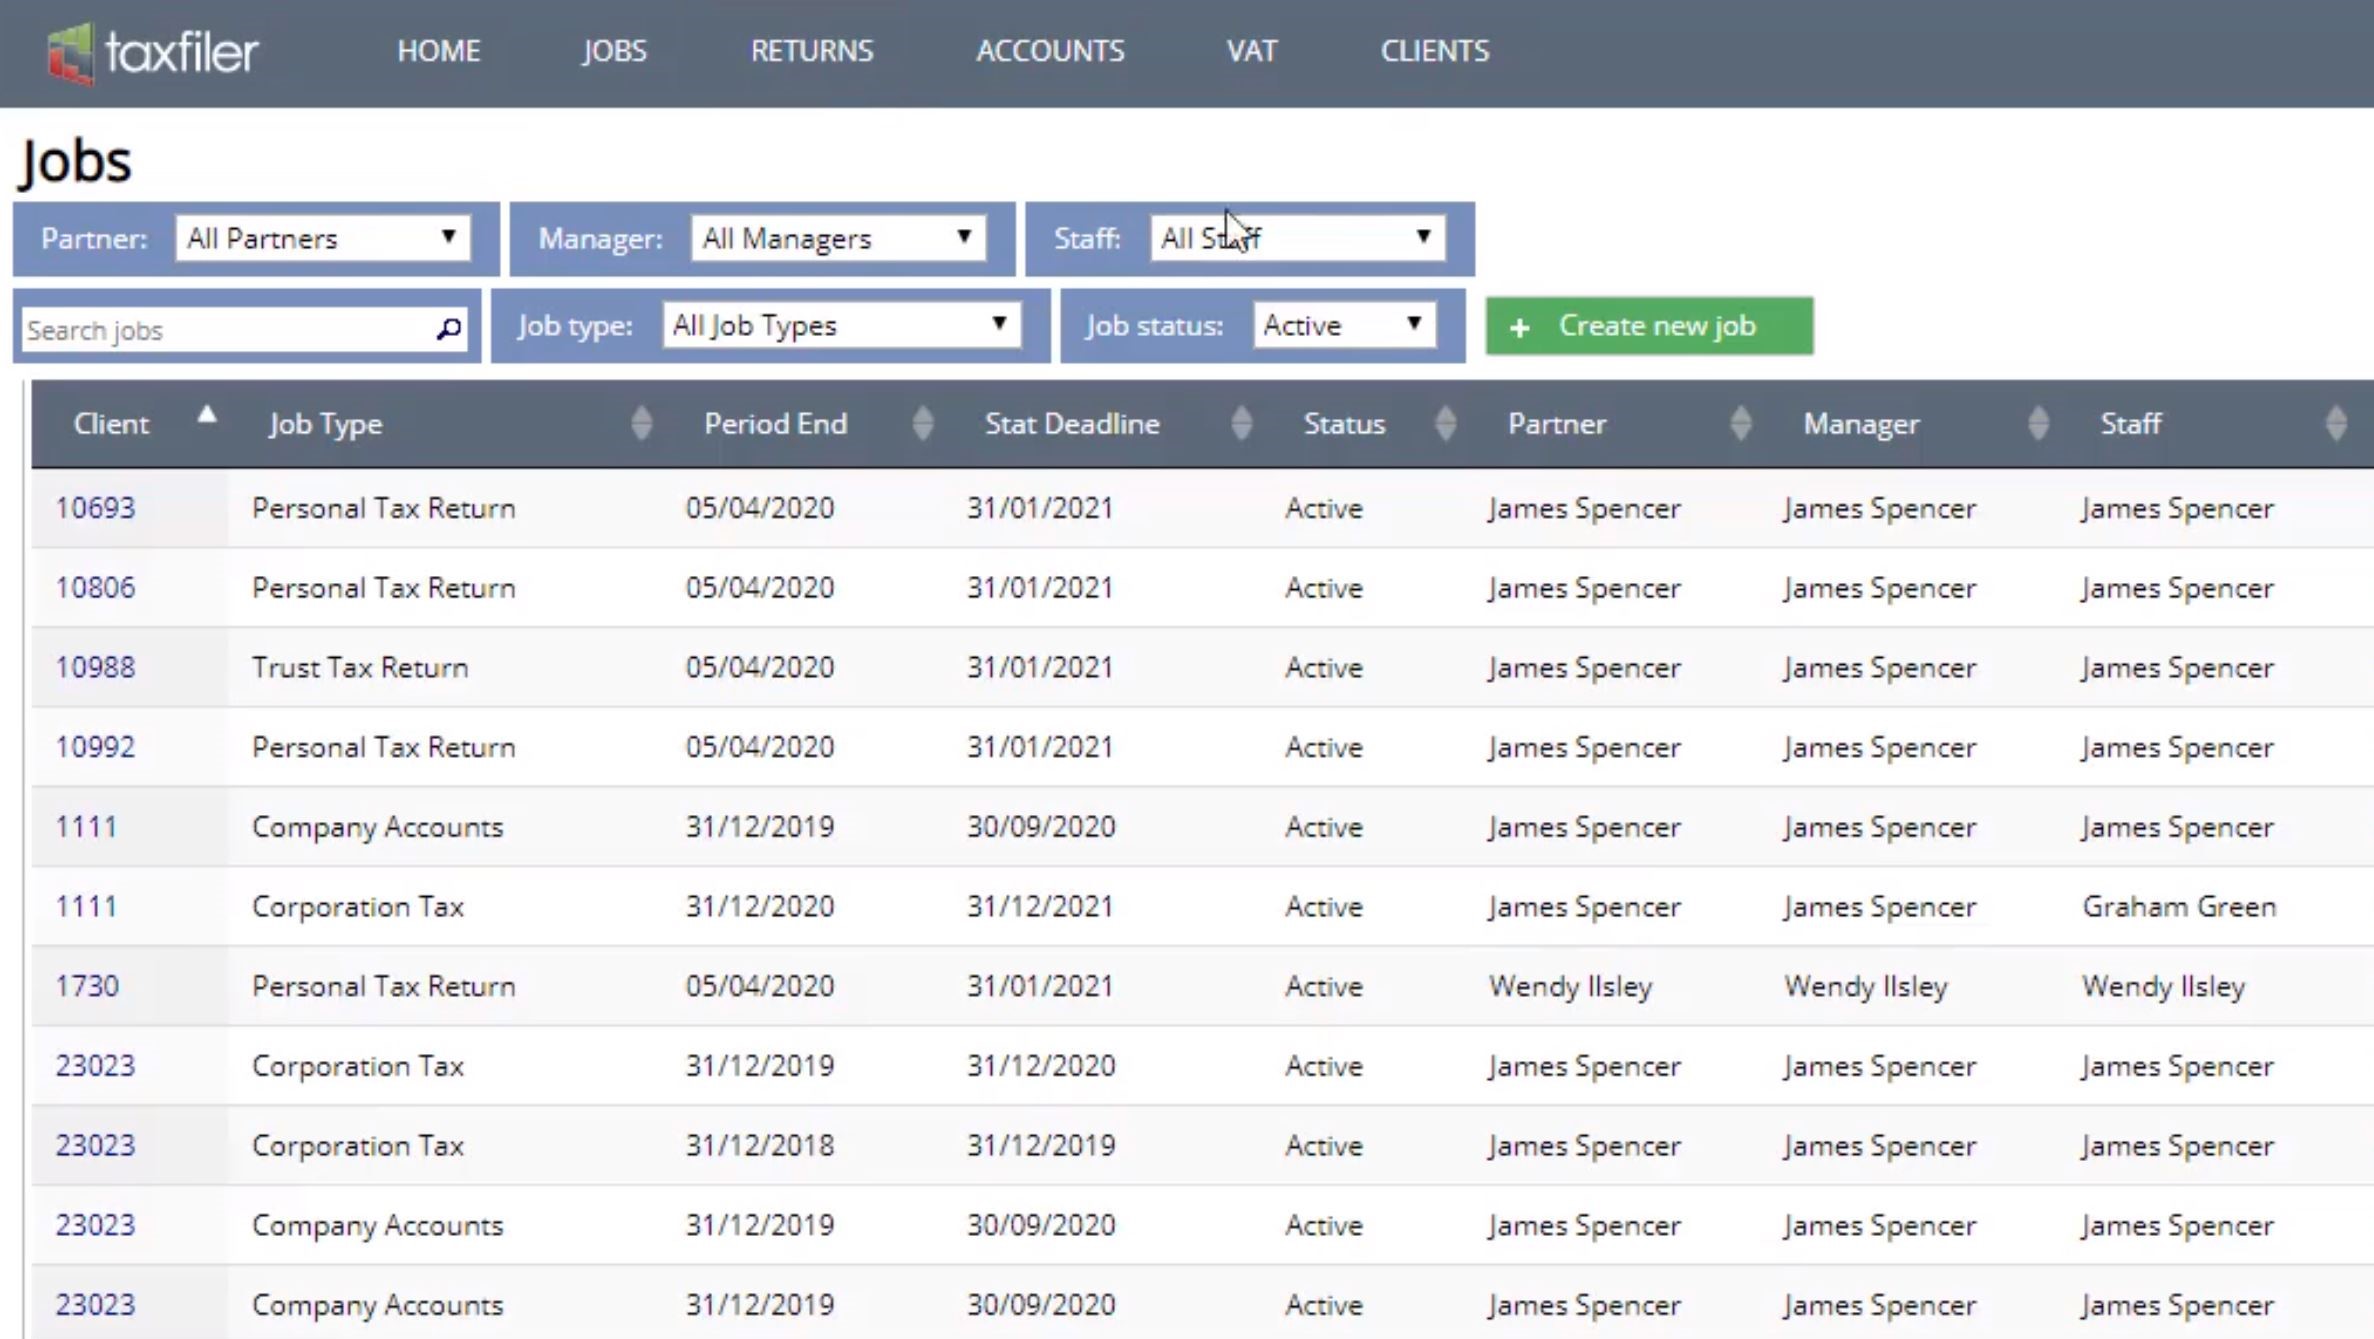This screenshot has width=2374, height=1339.
Task: Click Job Type column sort icon
Action: click(642, 424)
